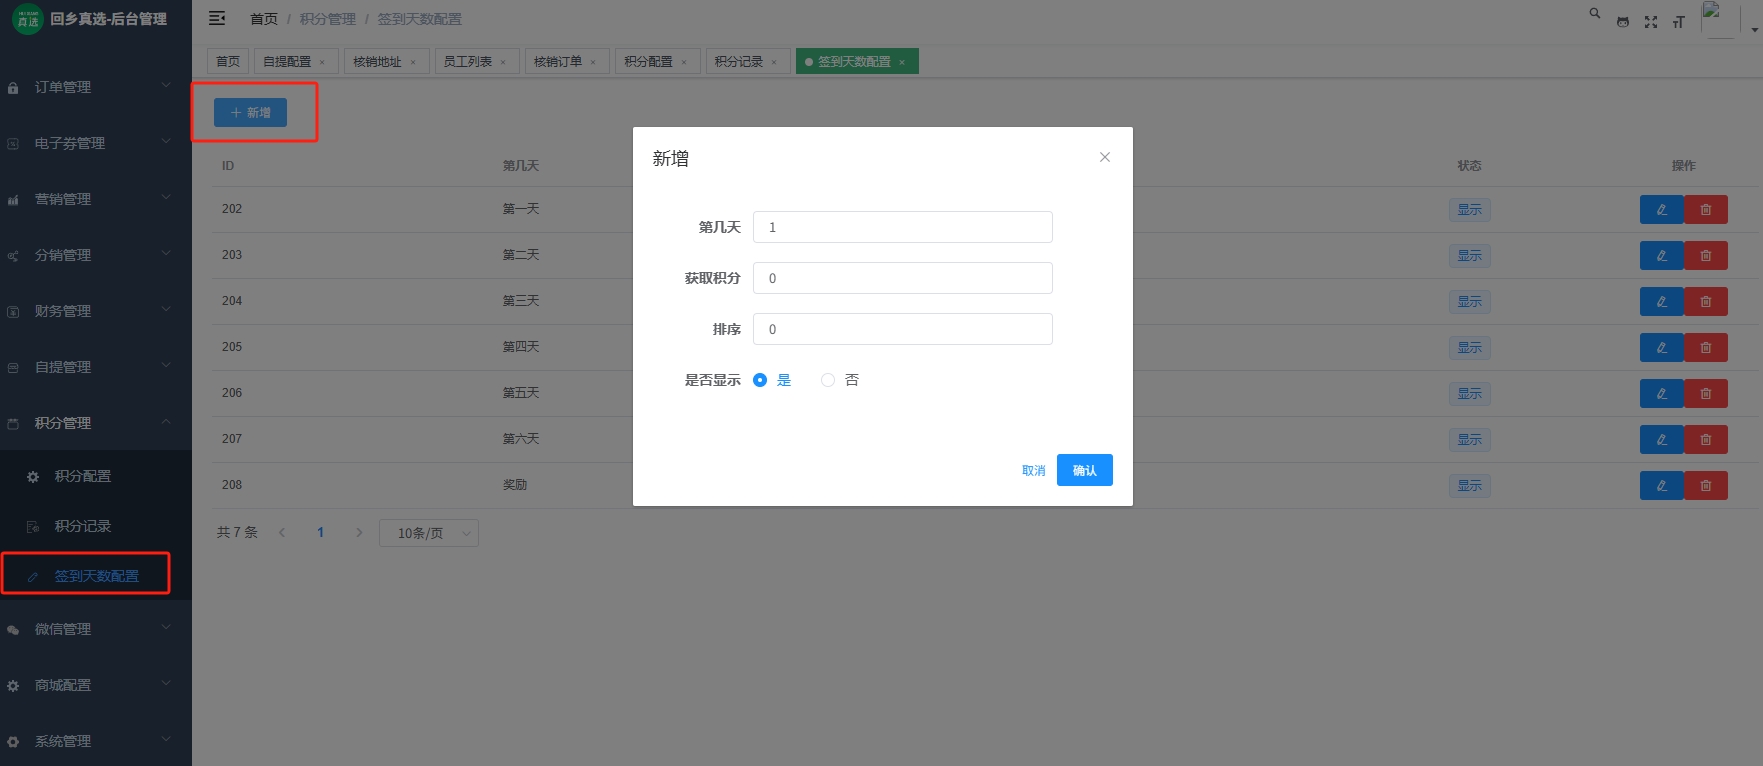Click the 排序 input field
Image resolution: width=1763 pixels, height=766 pixels.
click(x=902, y=329)
